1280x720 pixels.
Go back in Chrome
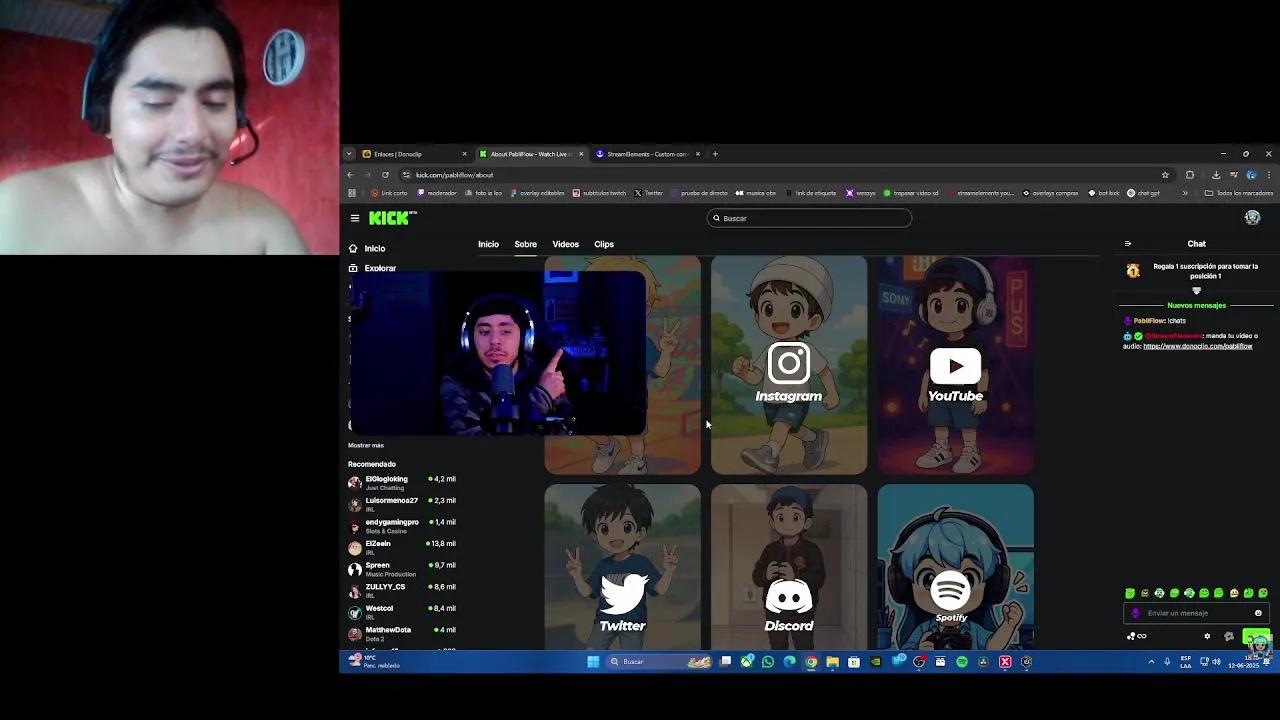(350, 175)
